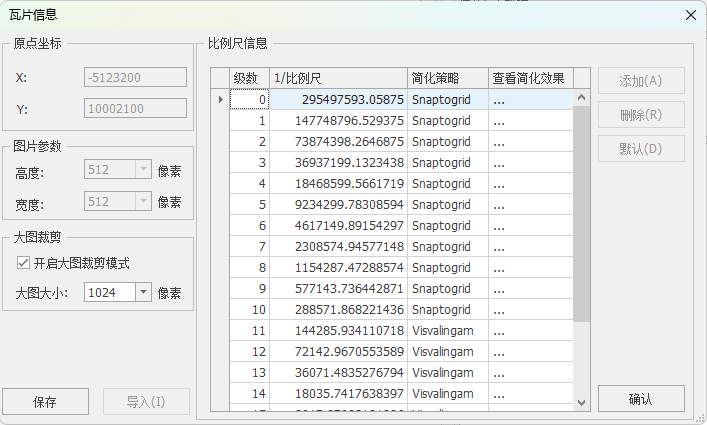Enable the 开启大图裁剪模式 checkbox
707x425 pixels.
(x=24, y=263)
